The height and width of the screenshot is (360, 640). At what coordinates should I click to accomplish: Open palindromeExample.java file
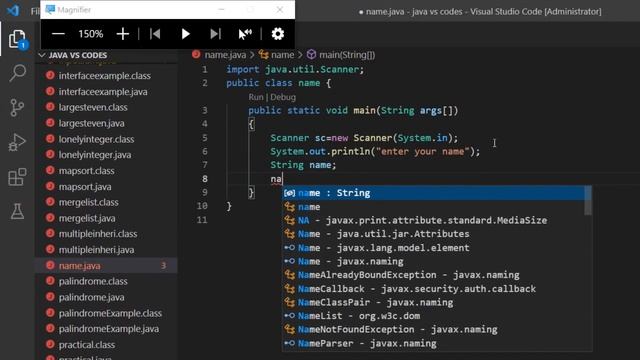click(x=107, y=329)
